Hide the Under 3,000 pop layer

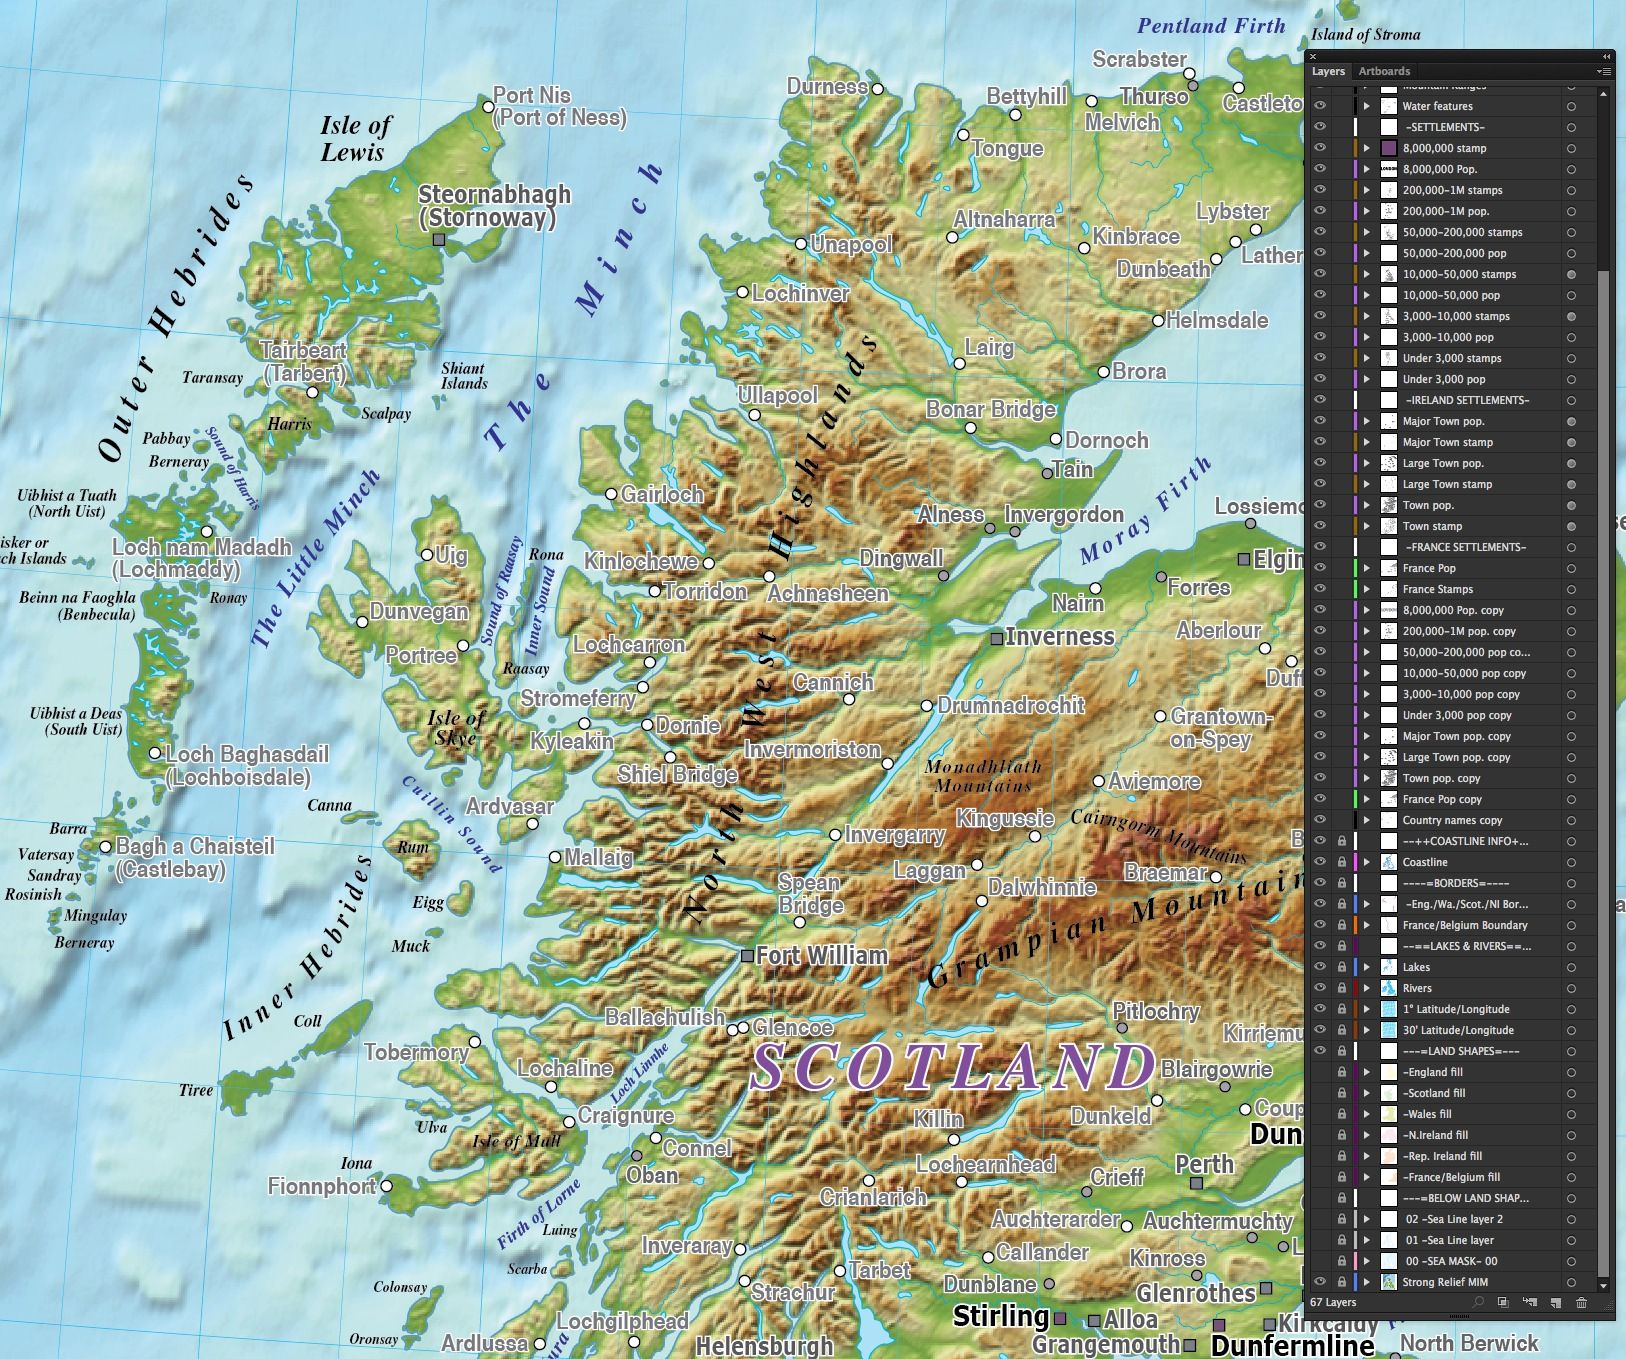point(1319,379)
